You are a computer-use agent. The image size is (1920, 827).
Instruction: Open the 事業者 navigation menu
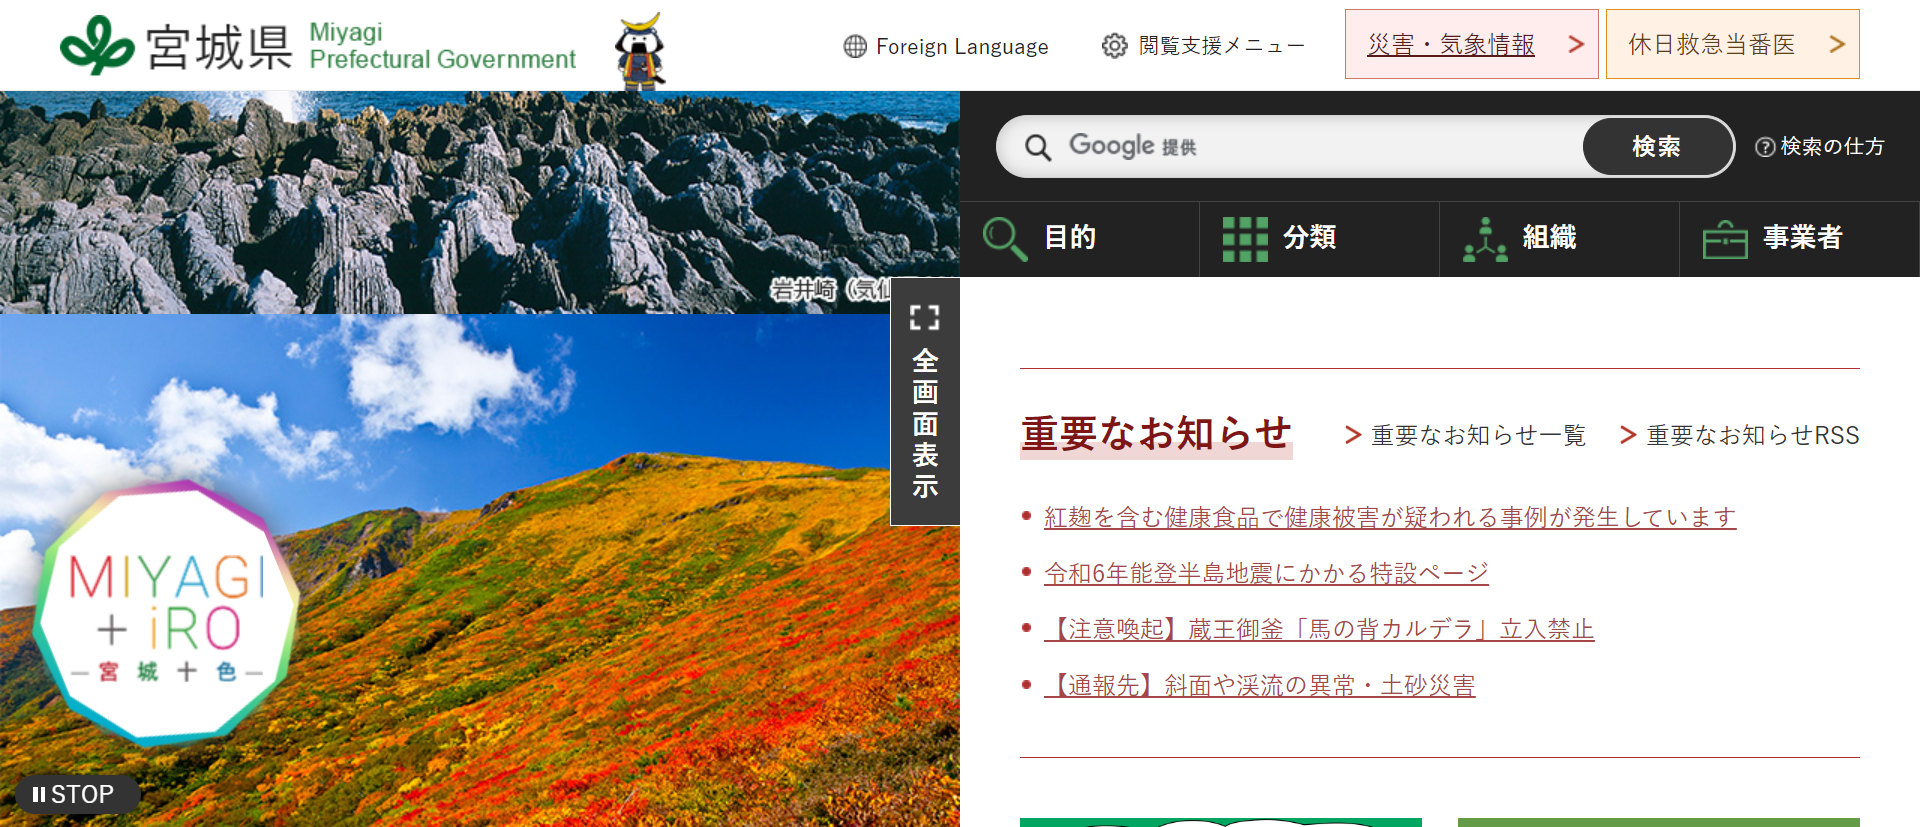click(x=1799, y=239)
